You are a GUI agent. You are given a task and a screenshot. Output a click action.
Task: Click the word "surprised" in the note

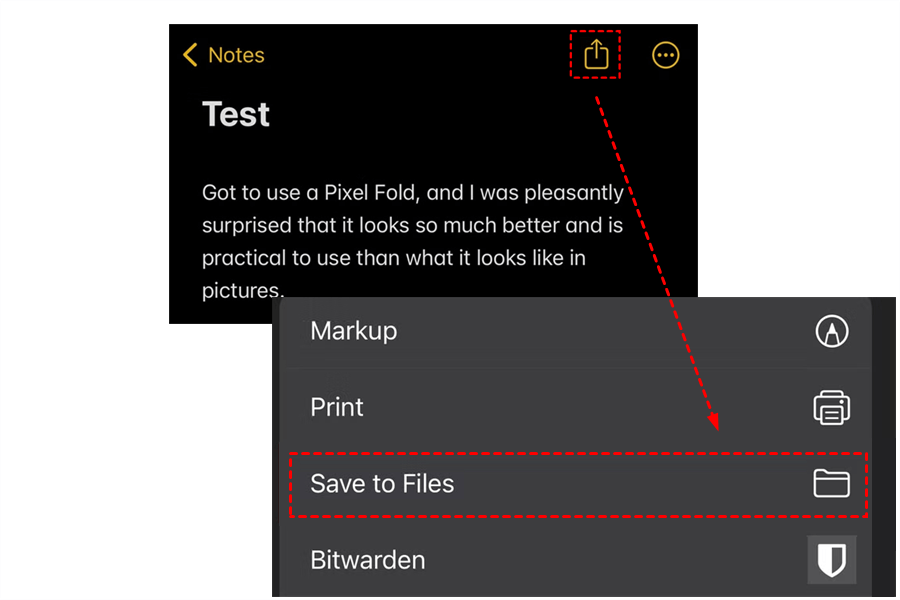point(247,225)
